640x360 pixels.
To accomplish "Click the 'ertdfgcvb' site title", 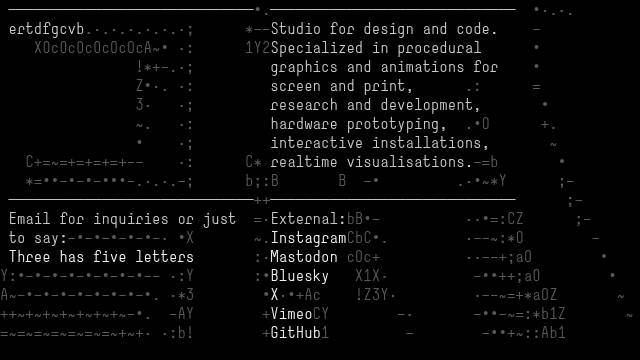I will click(47, 29).
